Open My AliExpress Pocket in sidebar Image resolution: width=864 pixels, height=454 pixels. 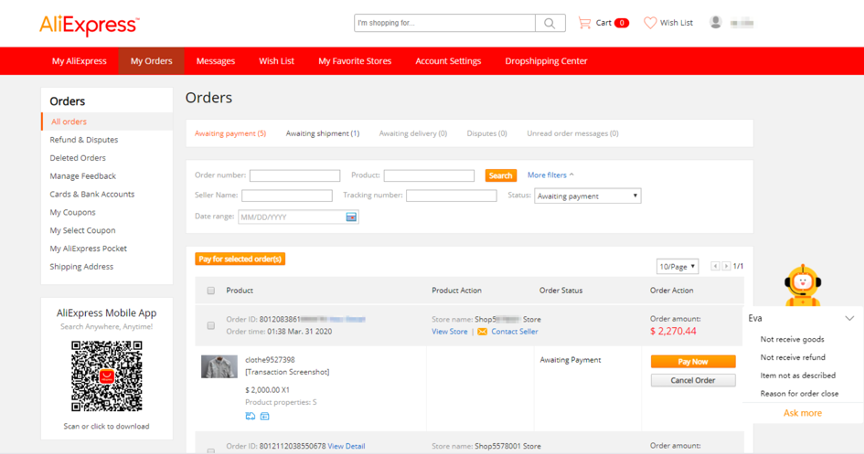click(x=88, y=248)
